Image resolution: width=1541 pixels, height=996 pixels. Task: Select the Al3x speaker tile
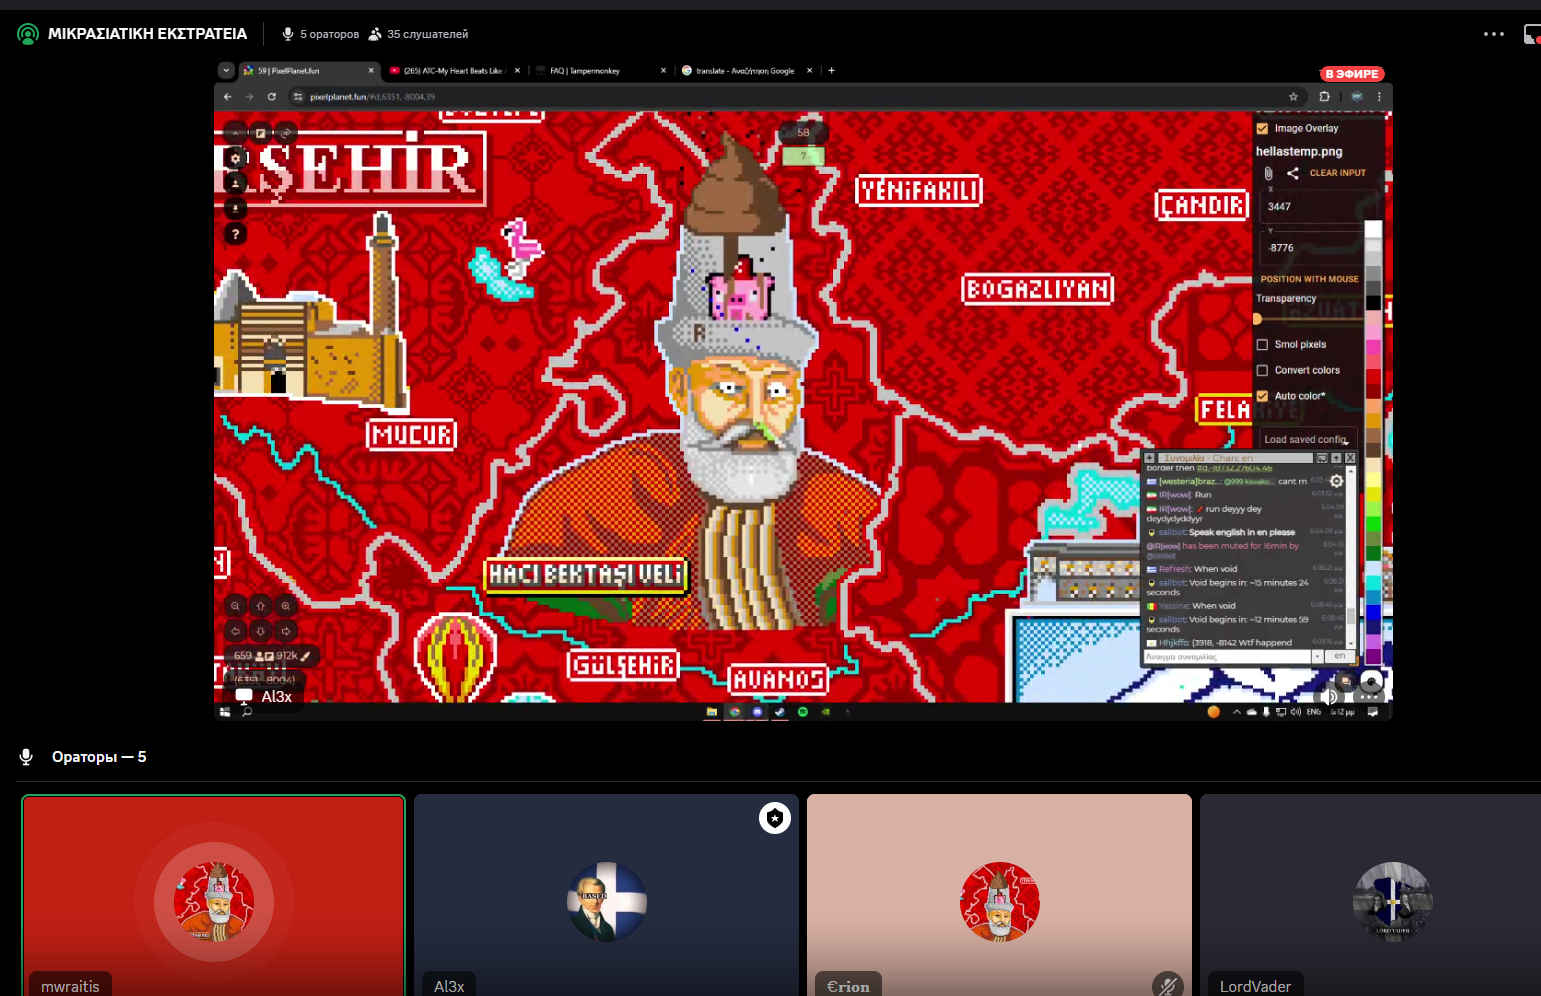[x=606, y=895]
